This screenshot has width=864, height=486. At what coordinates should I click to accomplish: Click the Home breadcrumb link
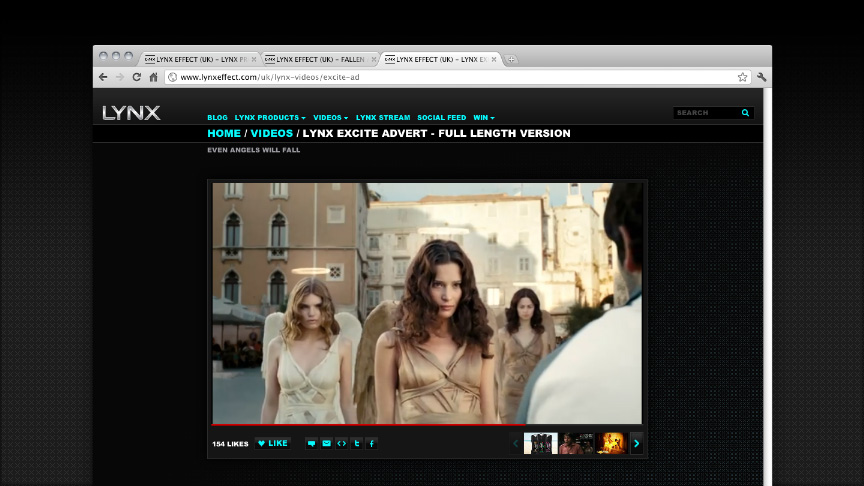(224, 133)
